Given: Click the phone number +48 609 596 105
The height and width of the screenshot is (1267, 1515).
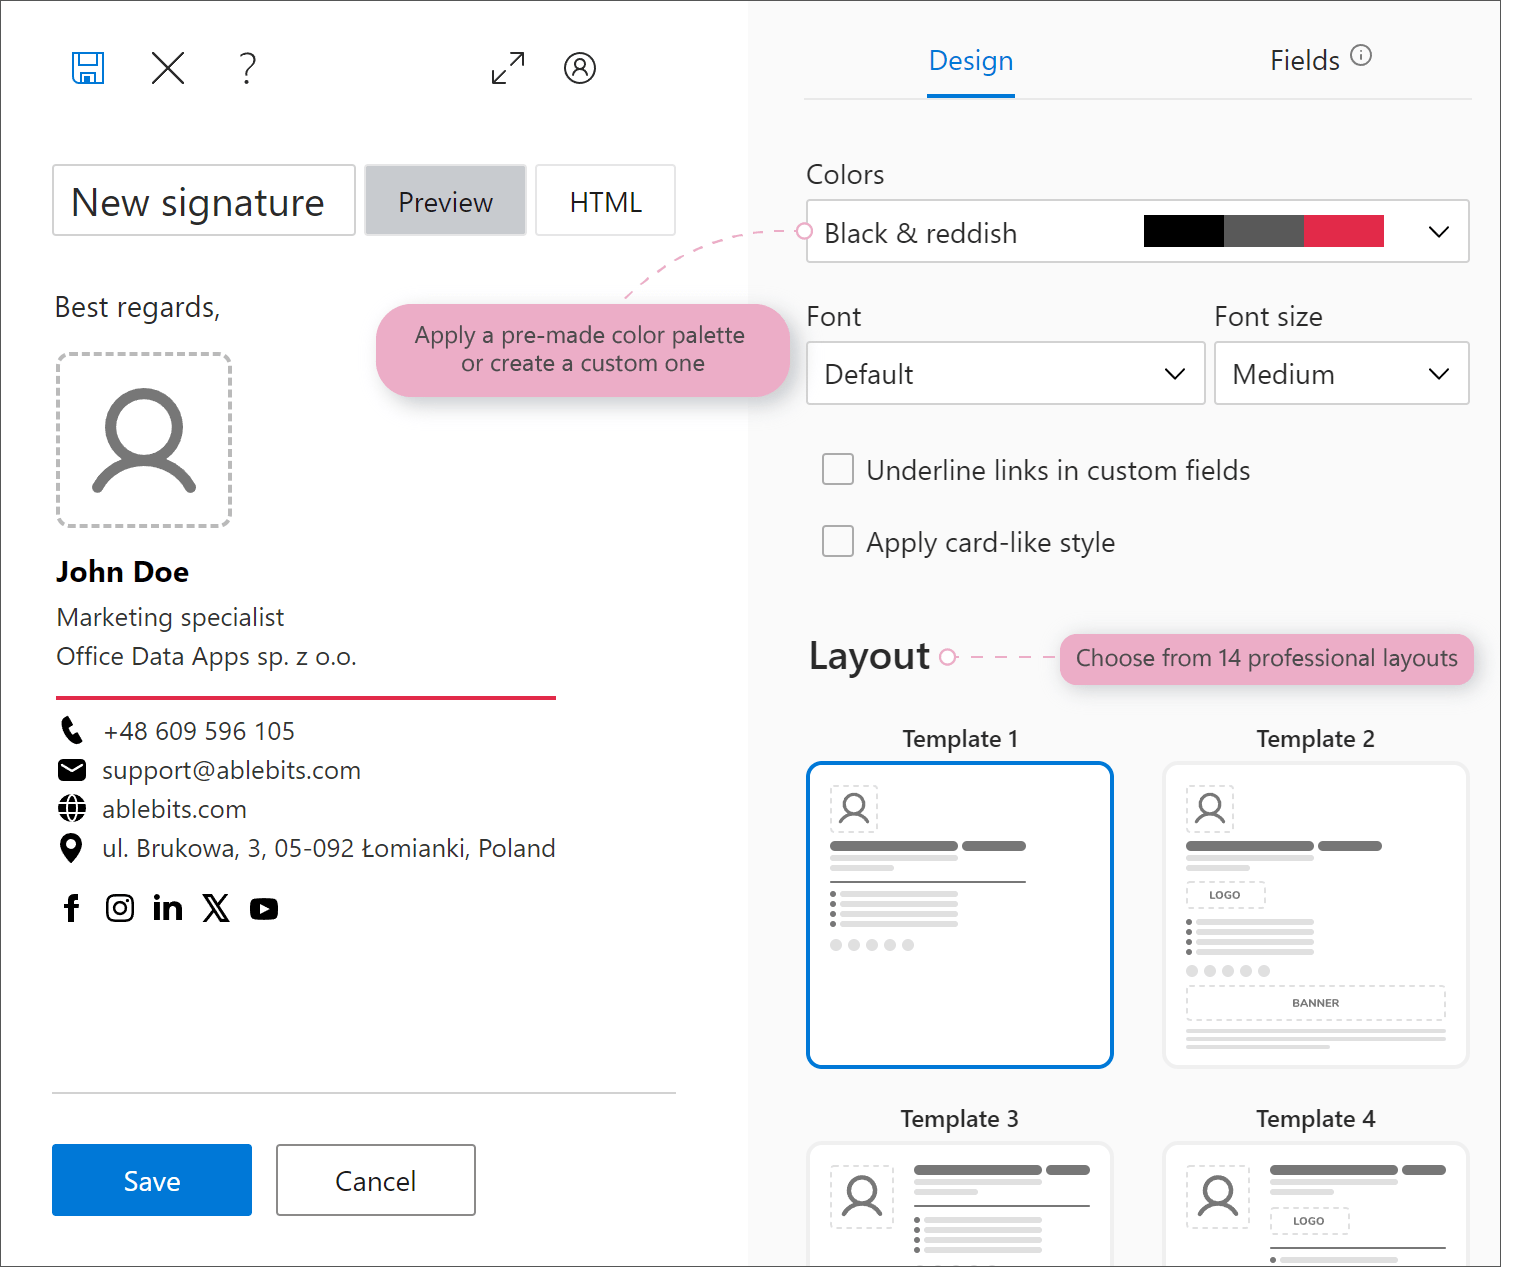Looking at the screenshot, I should click(x=199, y=731).
